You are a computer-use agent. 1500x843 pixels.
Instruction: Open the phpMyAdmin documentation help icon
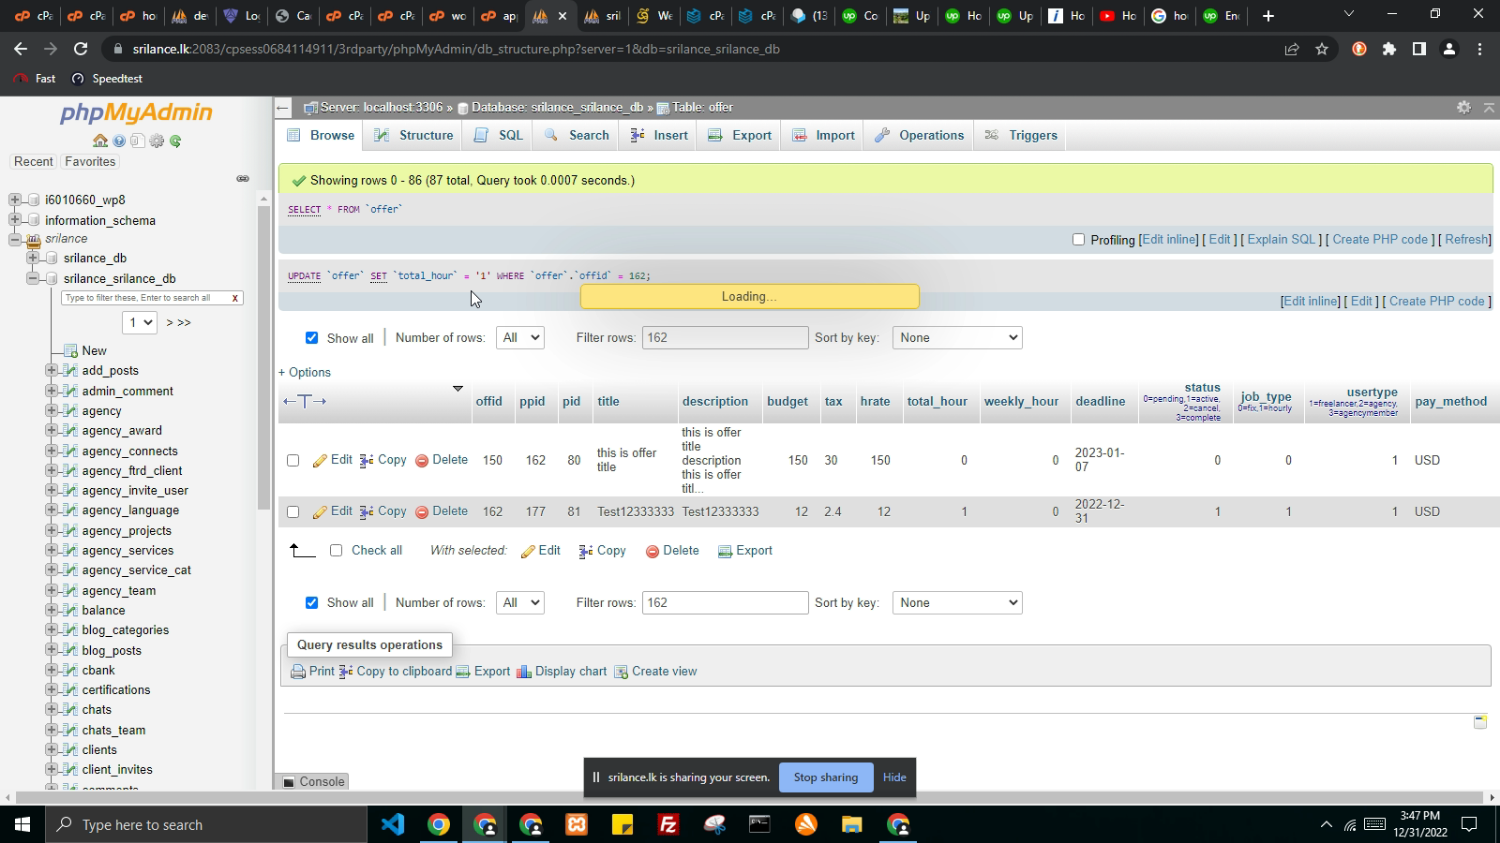point(119,141)
